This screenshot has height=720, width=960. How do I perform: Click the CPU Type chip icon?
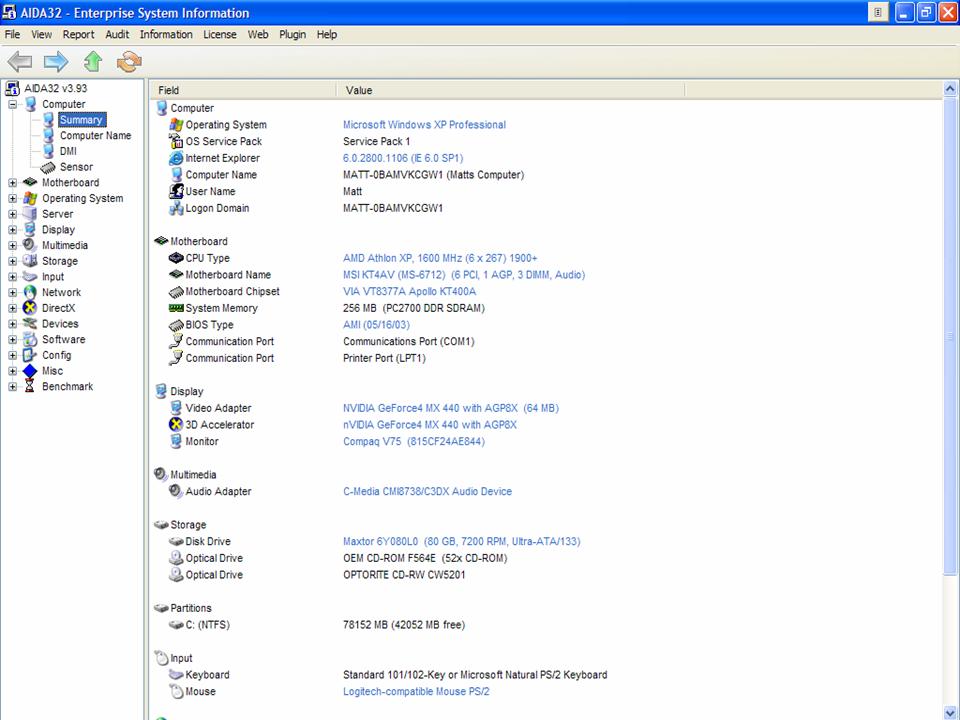pyautogui.click(x=176, y=258)
